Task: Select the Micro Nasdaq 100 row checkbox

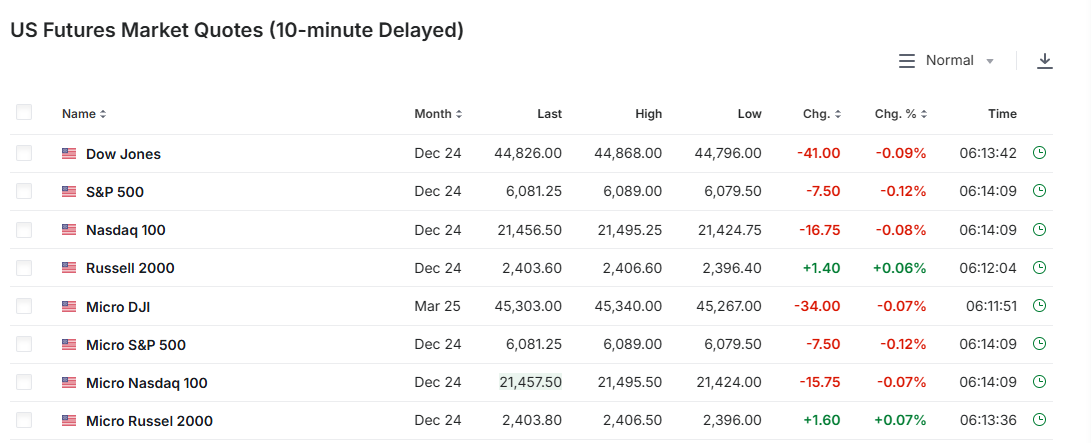Action: click(x=24, y=382)
